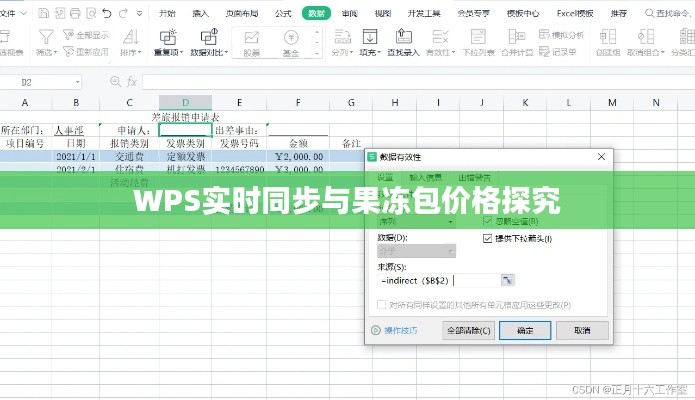The image size is (695, 400).
Task: Click the Redo arrow icon
Action: point(123,13)
